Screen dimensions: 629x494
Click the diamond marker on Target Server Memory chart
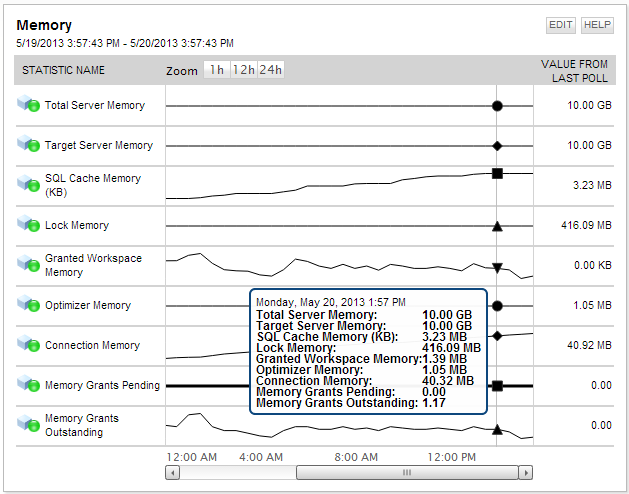pos(497,146)
